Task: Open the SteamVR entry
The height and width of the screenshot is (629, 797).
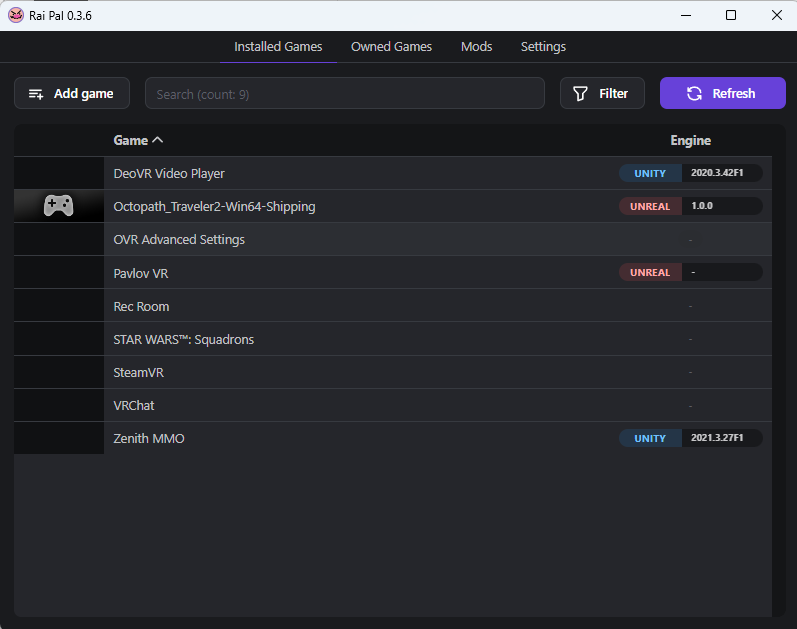Action: (393, 372)
